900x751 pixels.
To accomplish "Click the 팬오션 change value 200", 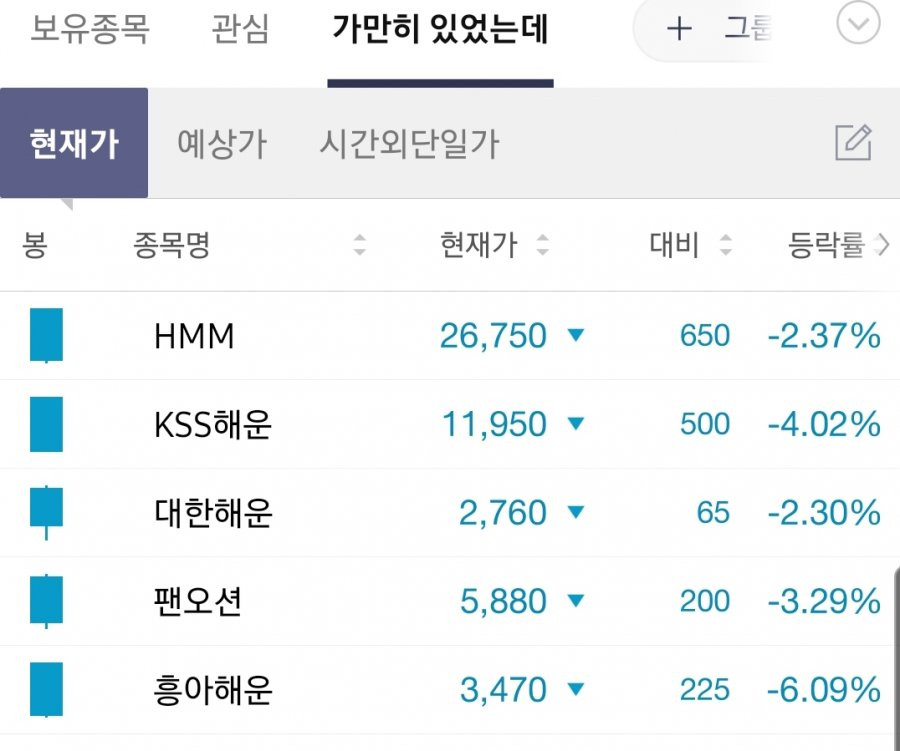I will click(x=705, y=601).
